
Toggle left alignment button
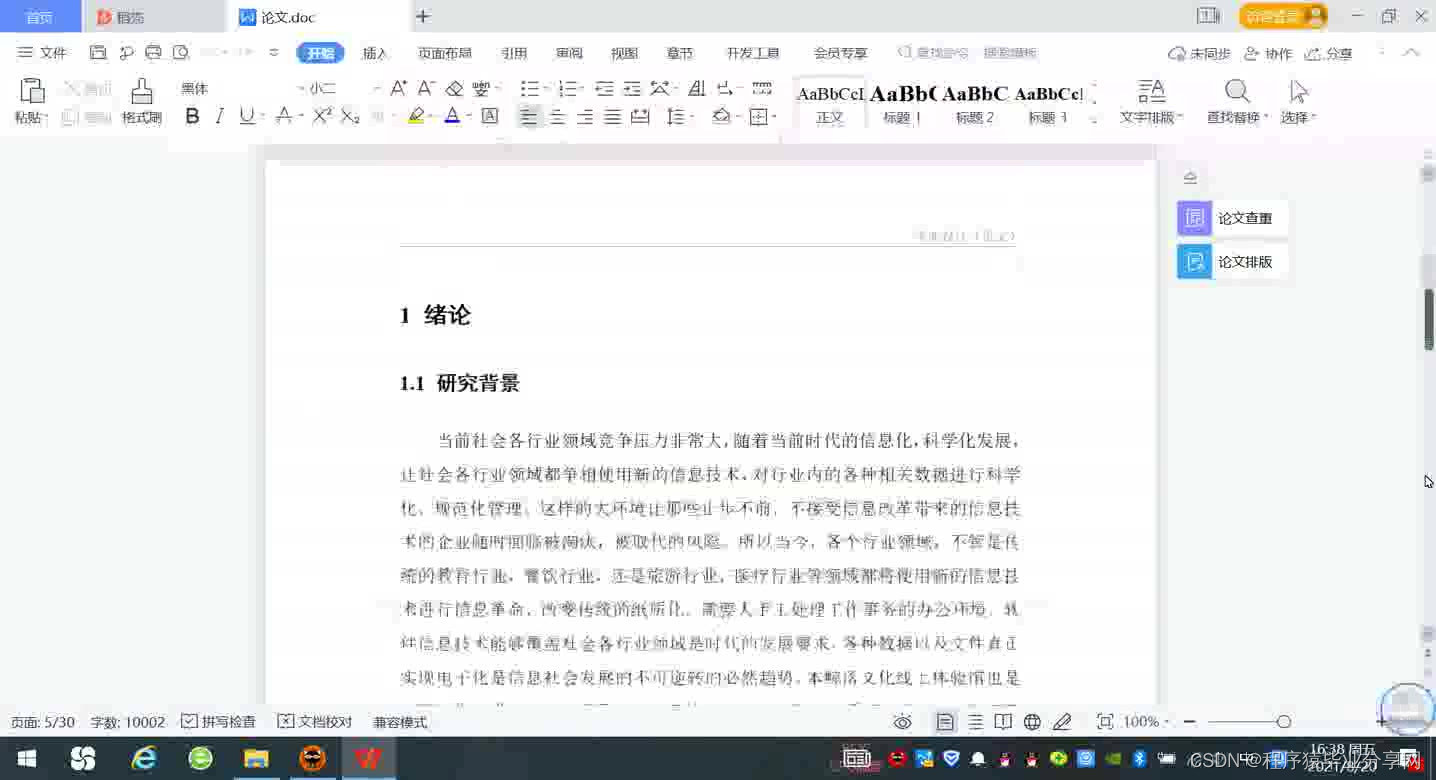click(x=529, y=117)
